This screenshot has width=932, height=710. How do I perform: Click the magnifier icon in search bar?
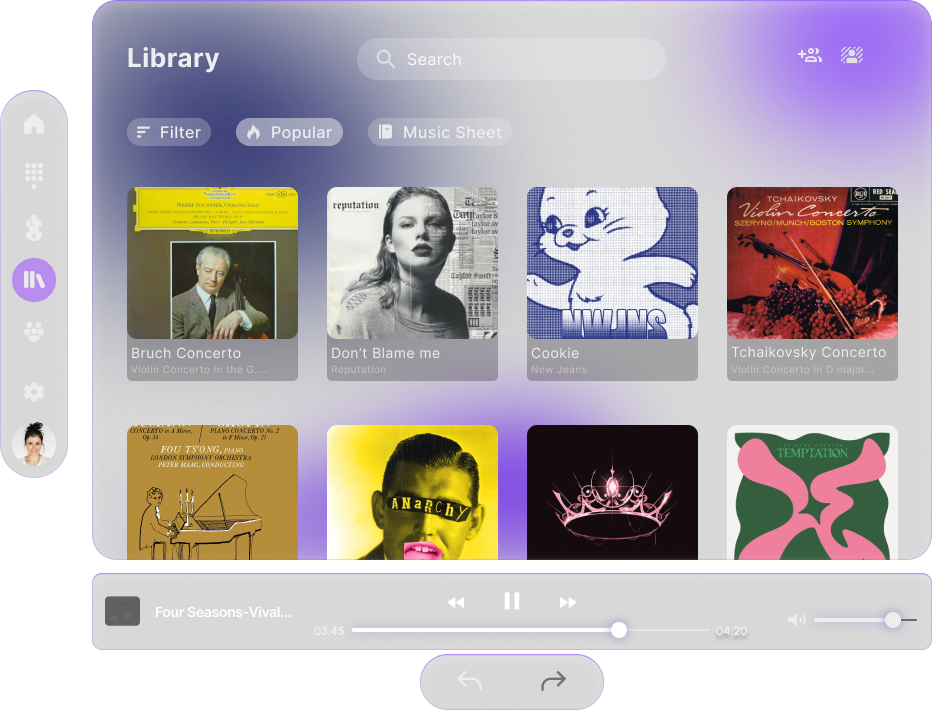click(x=385, y=59)
